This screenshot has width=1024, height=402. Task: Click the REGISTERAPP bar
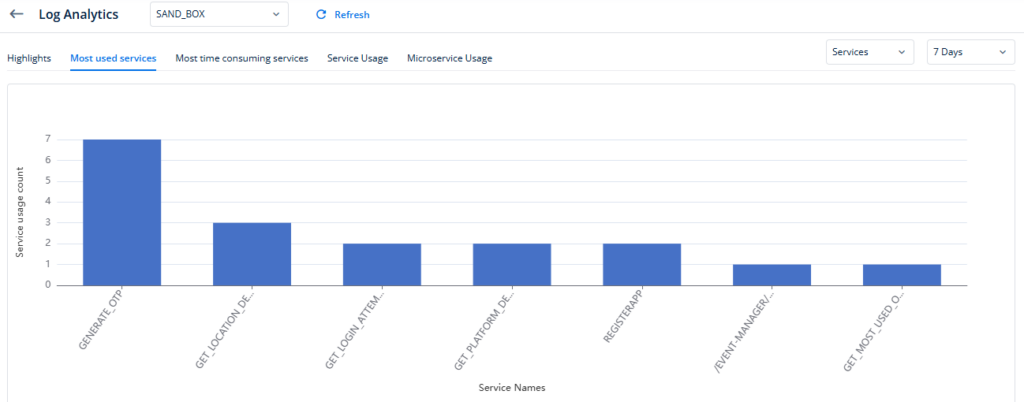pyautogui.click(x=642, y=264)
